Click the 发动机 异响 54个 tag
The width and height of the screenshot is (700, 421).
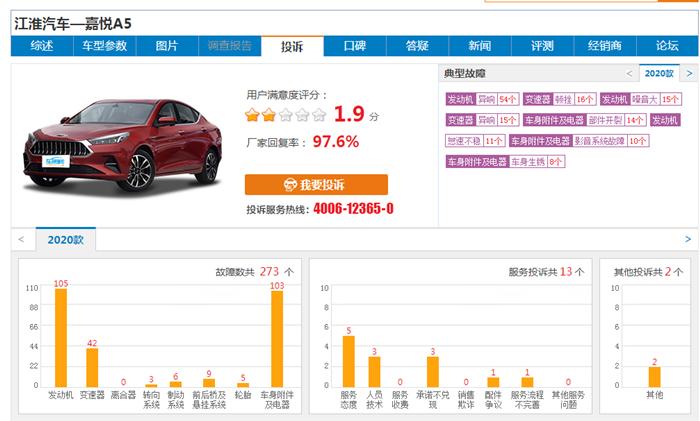482,99
